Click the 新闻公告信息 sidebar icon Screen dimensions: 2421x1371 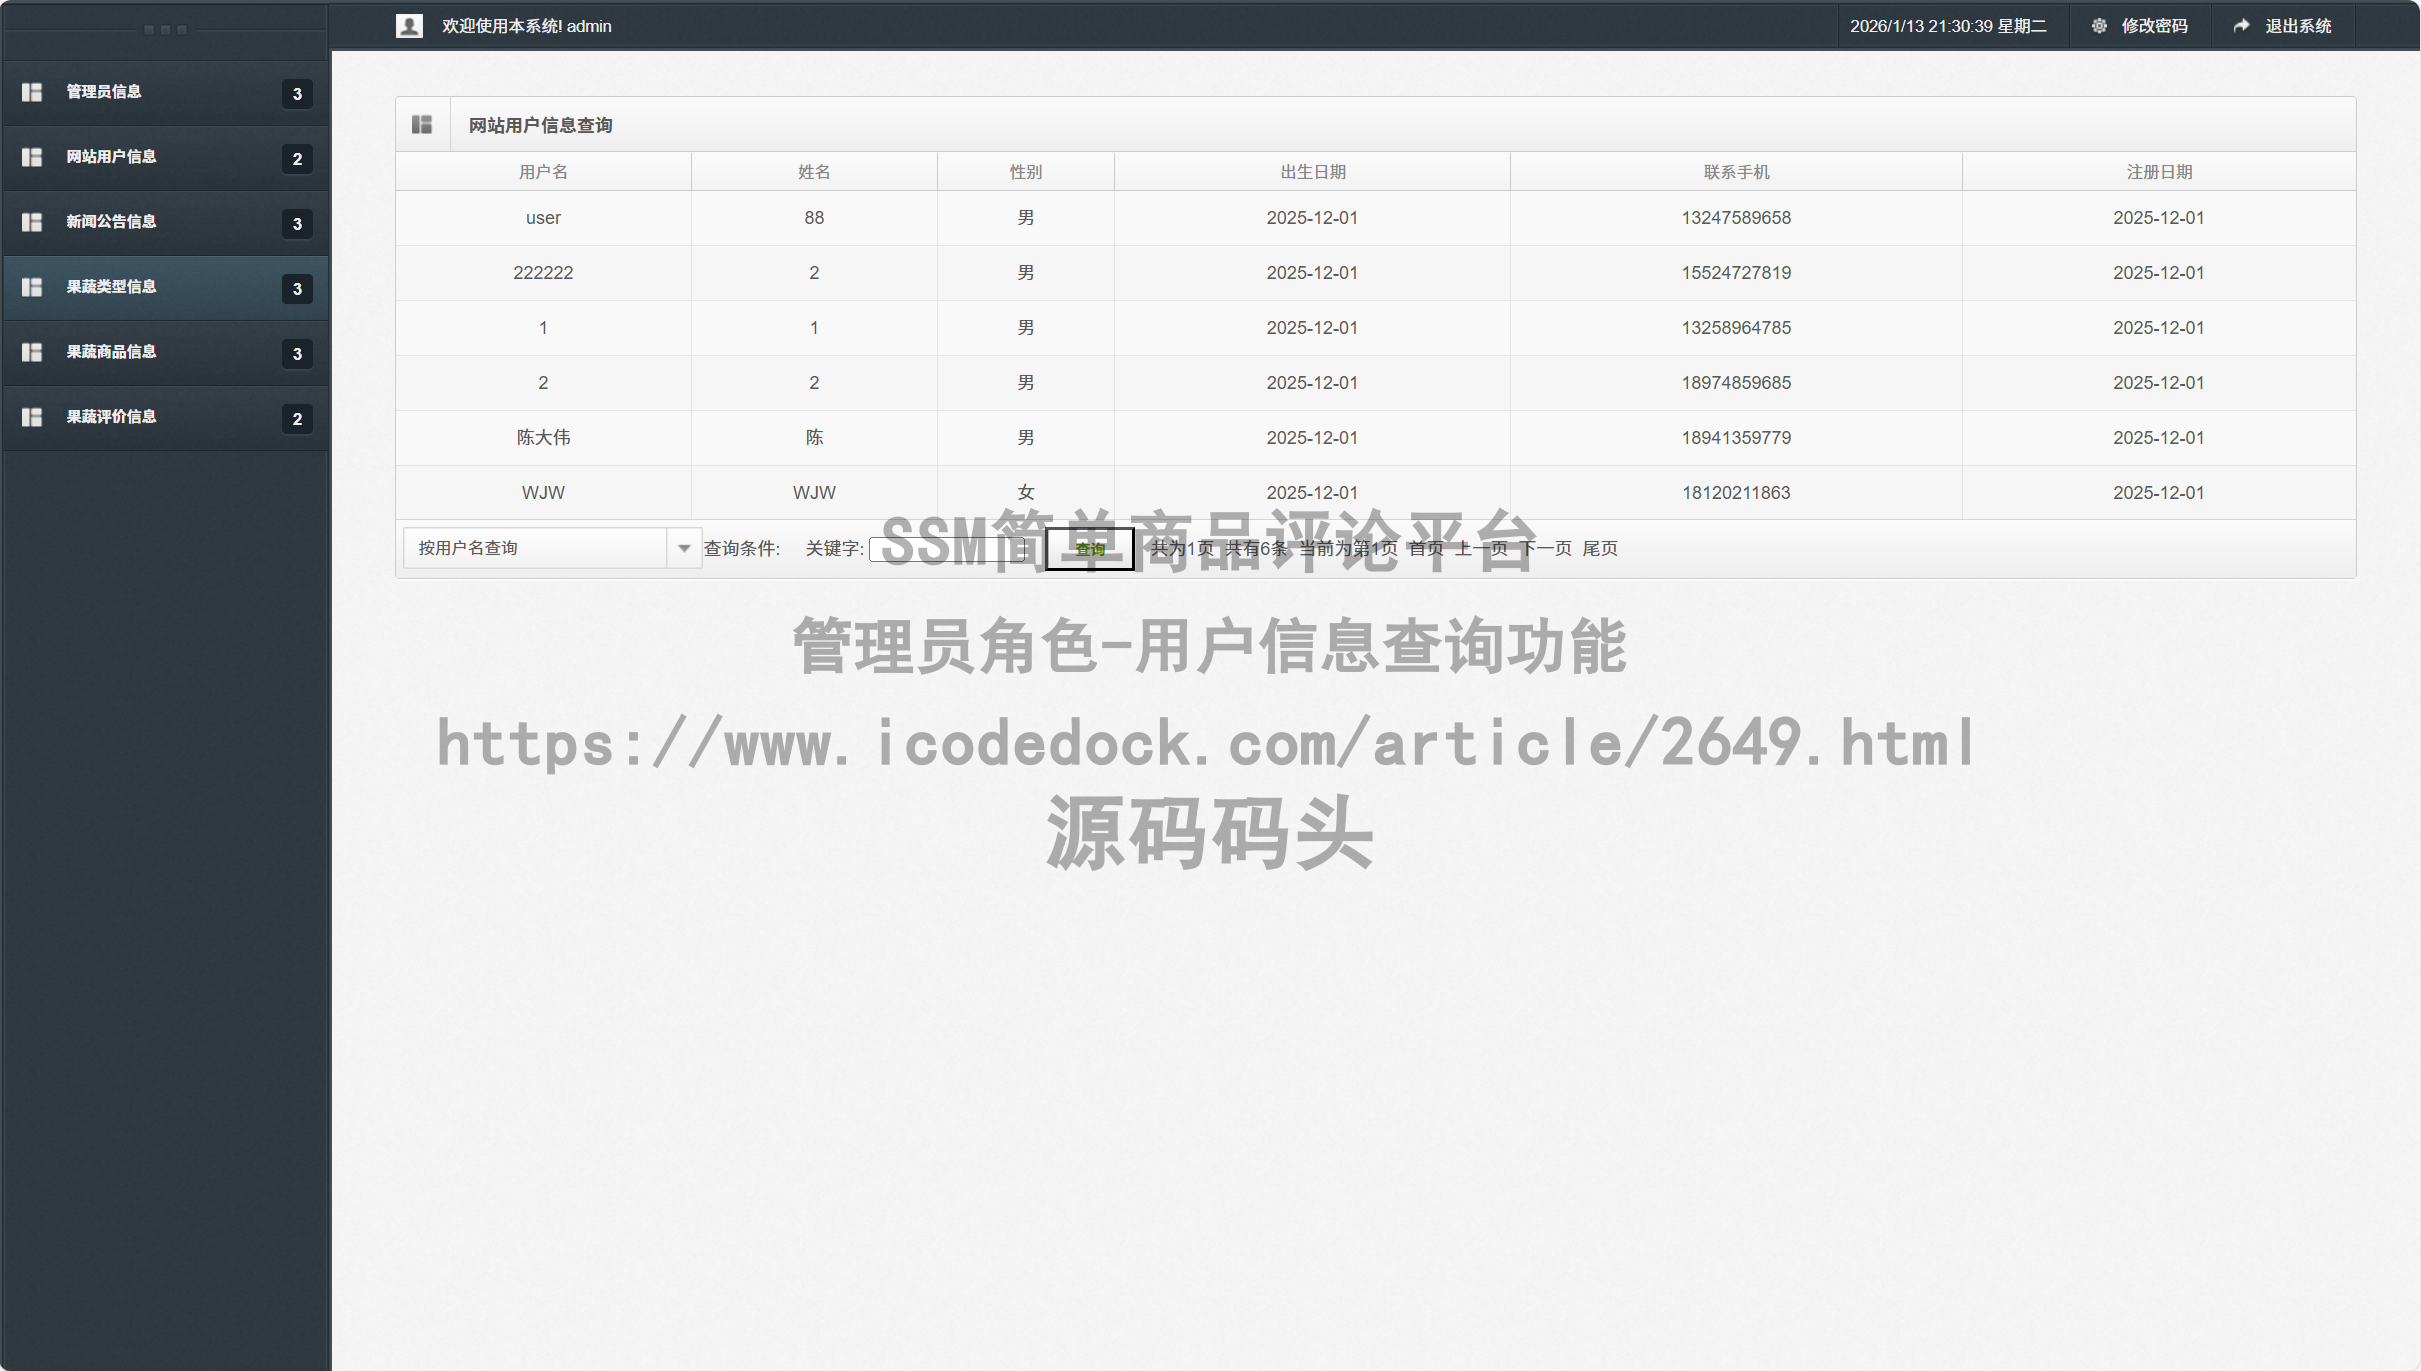click(x=31, y=222)
